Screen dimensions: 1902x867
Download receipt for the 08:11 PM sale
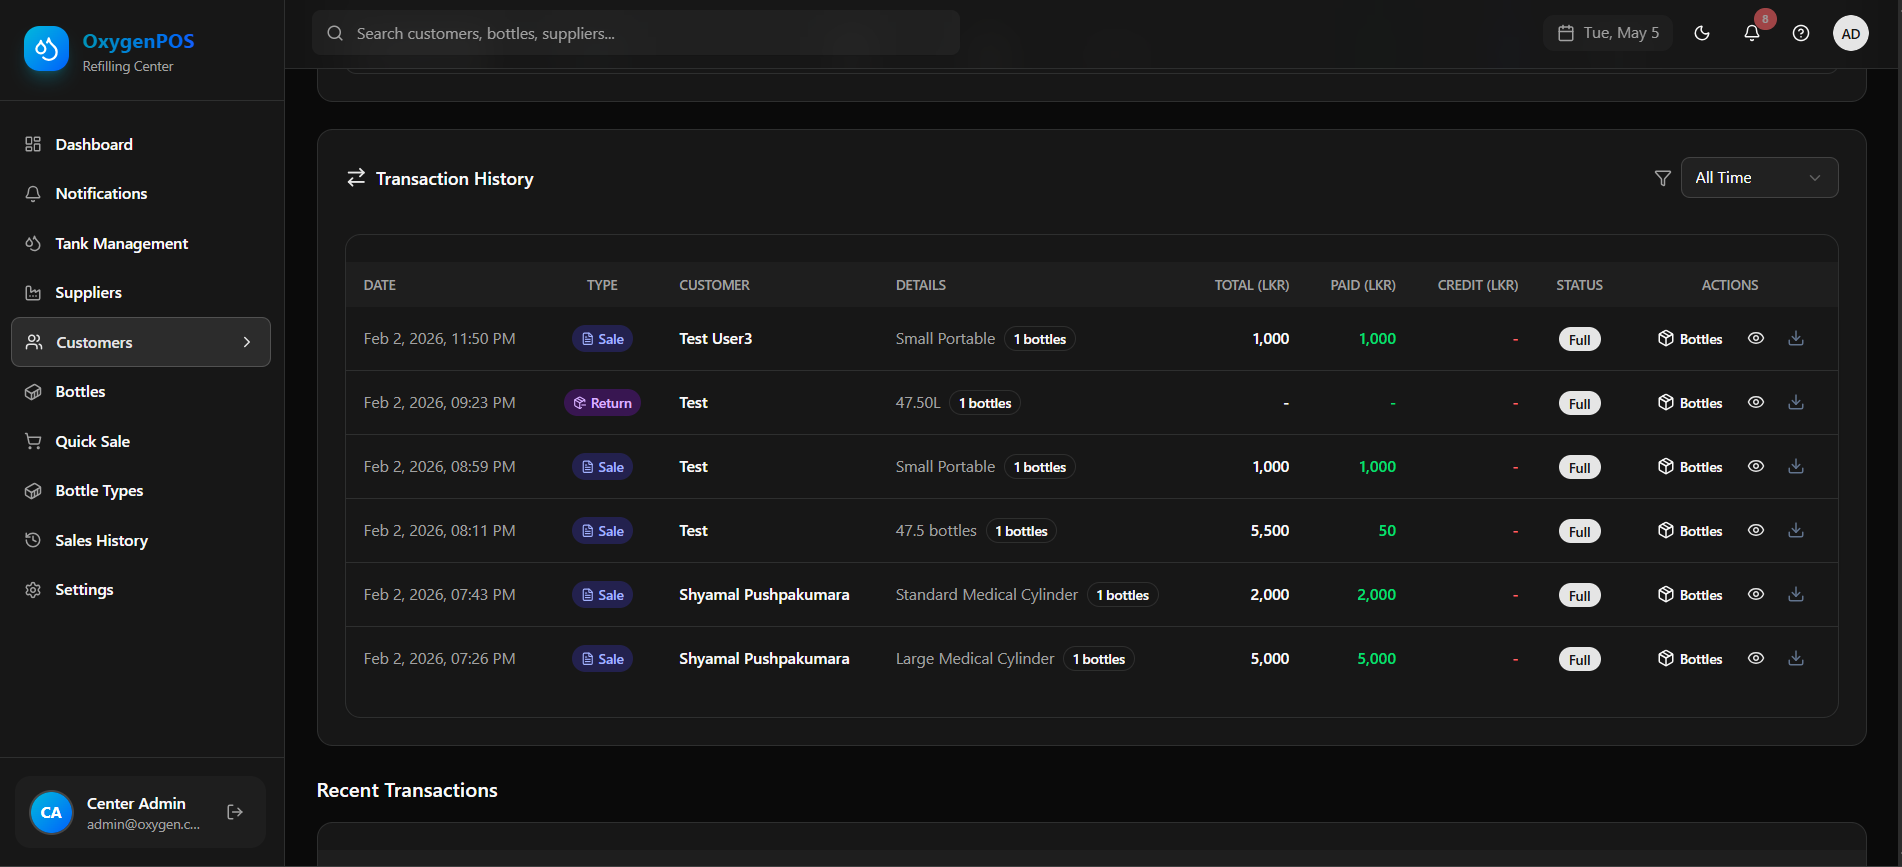1796,530
